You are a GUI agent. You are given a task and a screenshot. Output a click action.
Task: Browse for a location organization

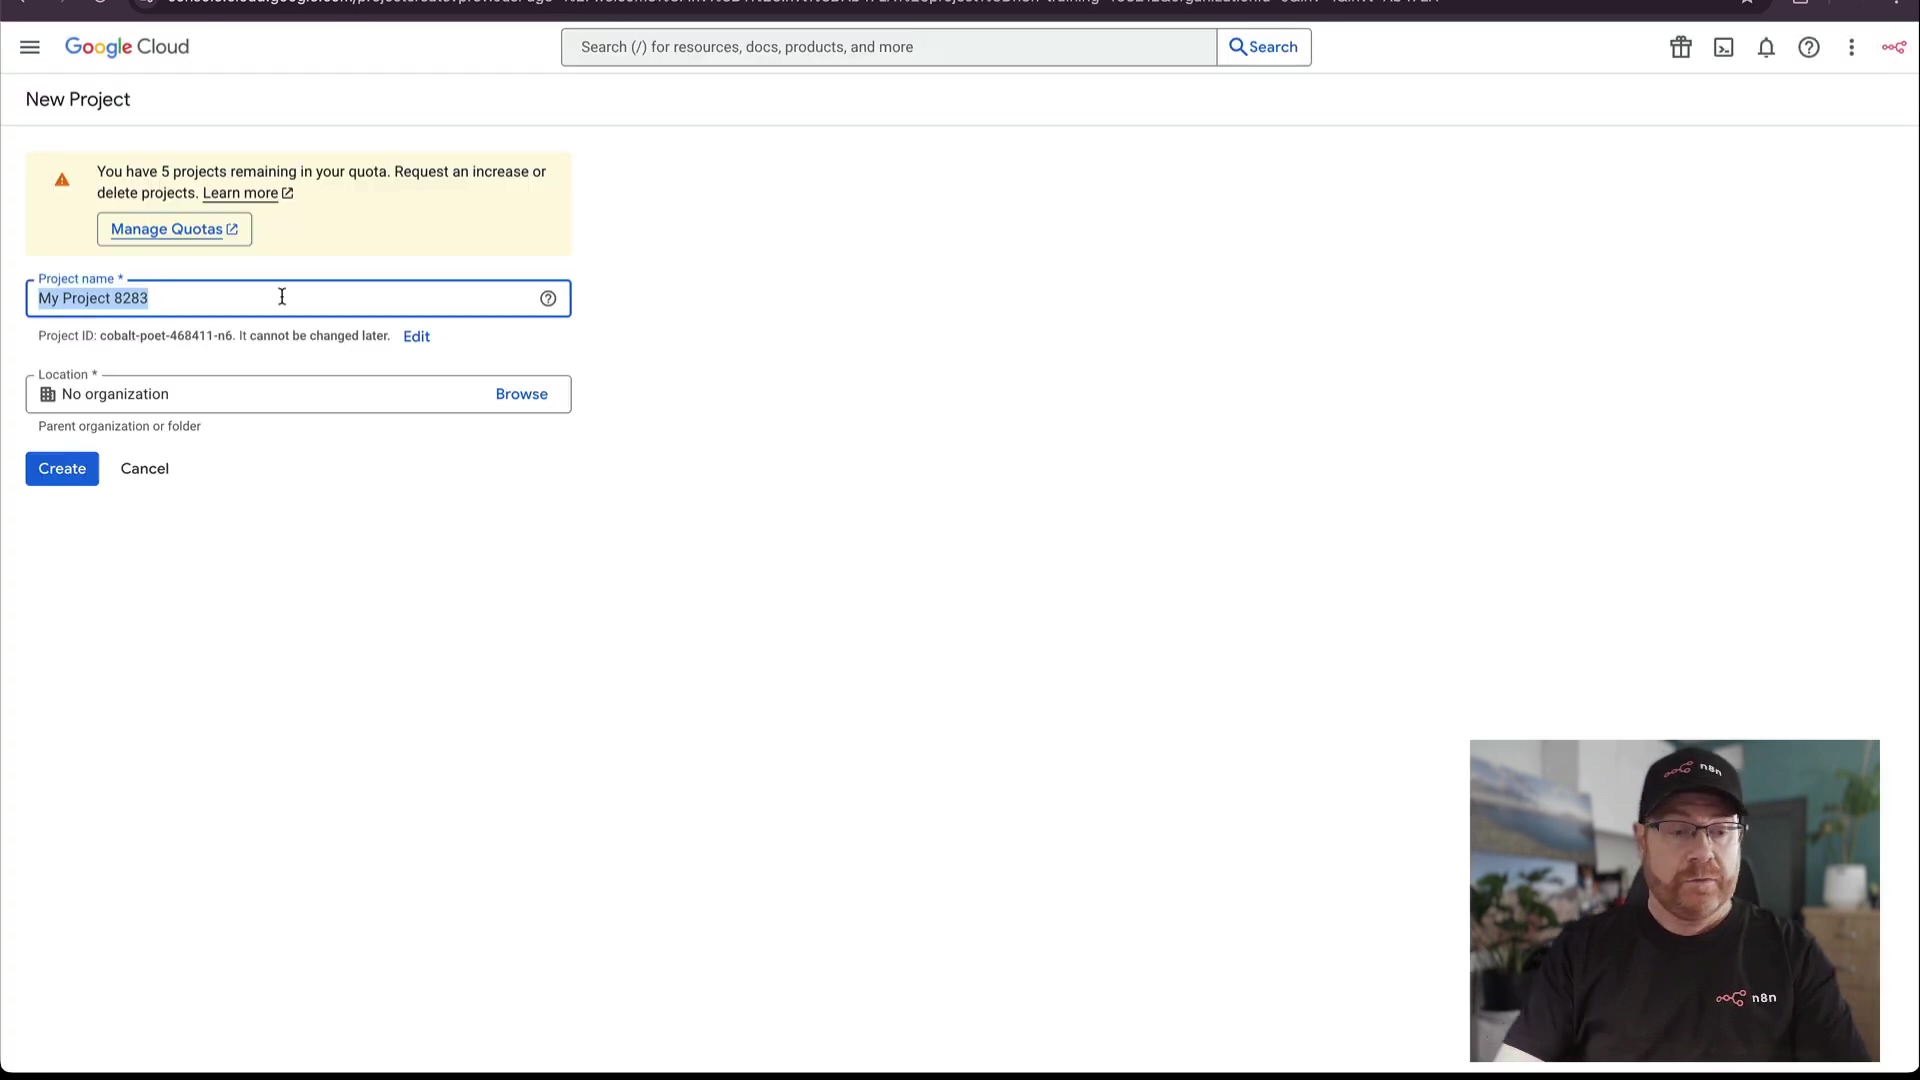(x=521, y=394)
